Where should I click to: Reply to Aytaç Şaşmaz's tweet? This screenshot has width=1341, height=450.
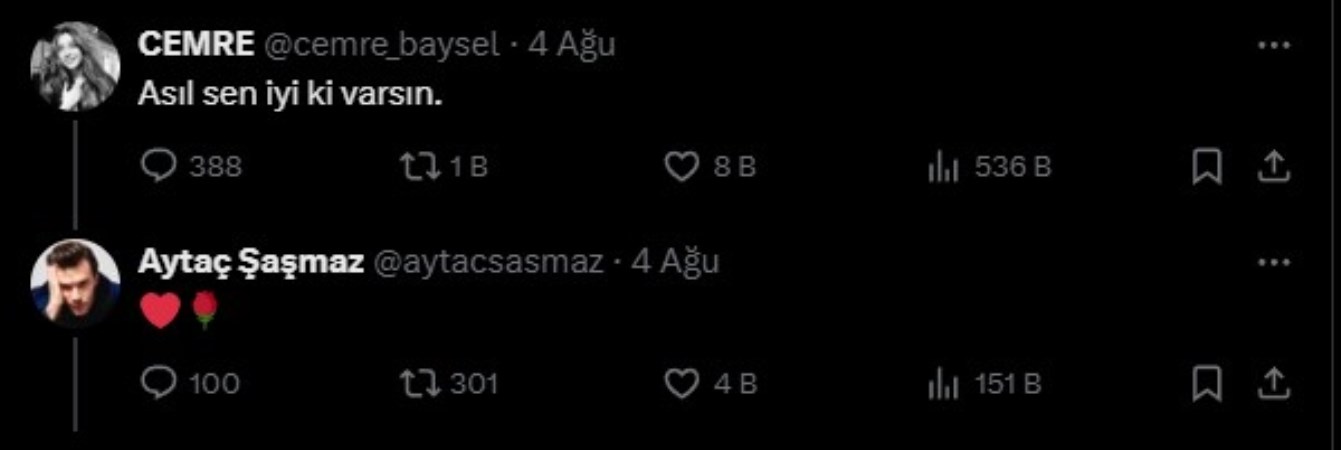tap(190, 383)
